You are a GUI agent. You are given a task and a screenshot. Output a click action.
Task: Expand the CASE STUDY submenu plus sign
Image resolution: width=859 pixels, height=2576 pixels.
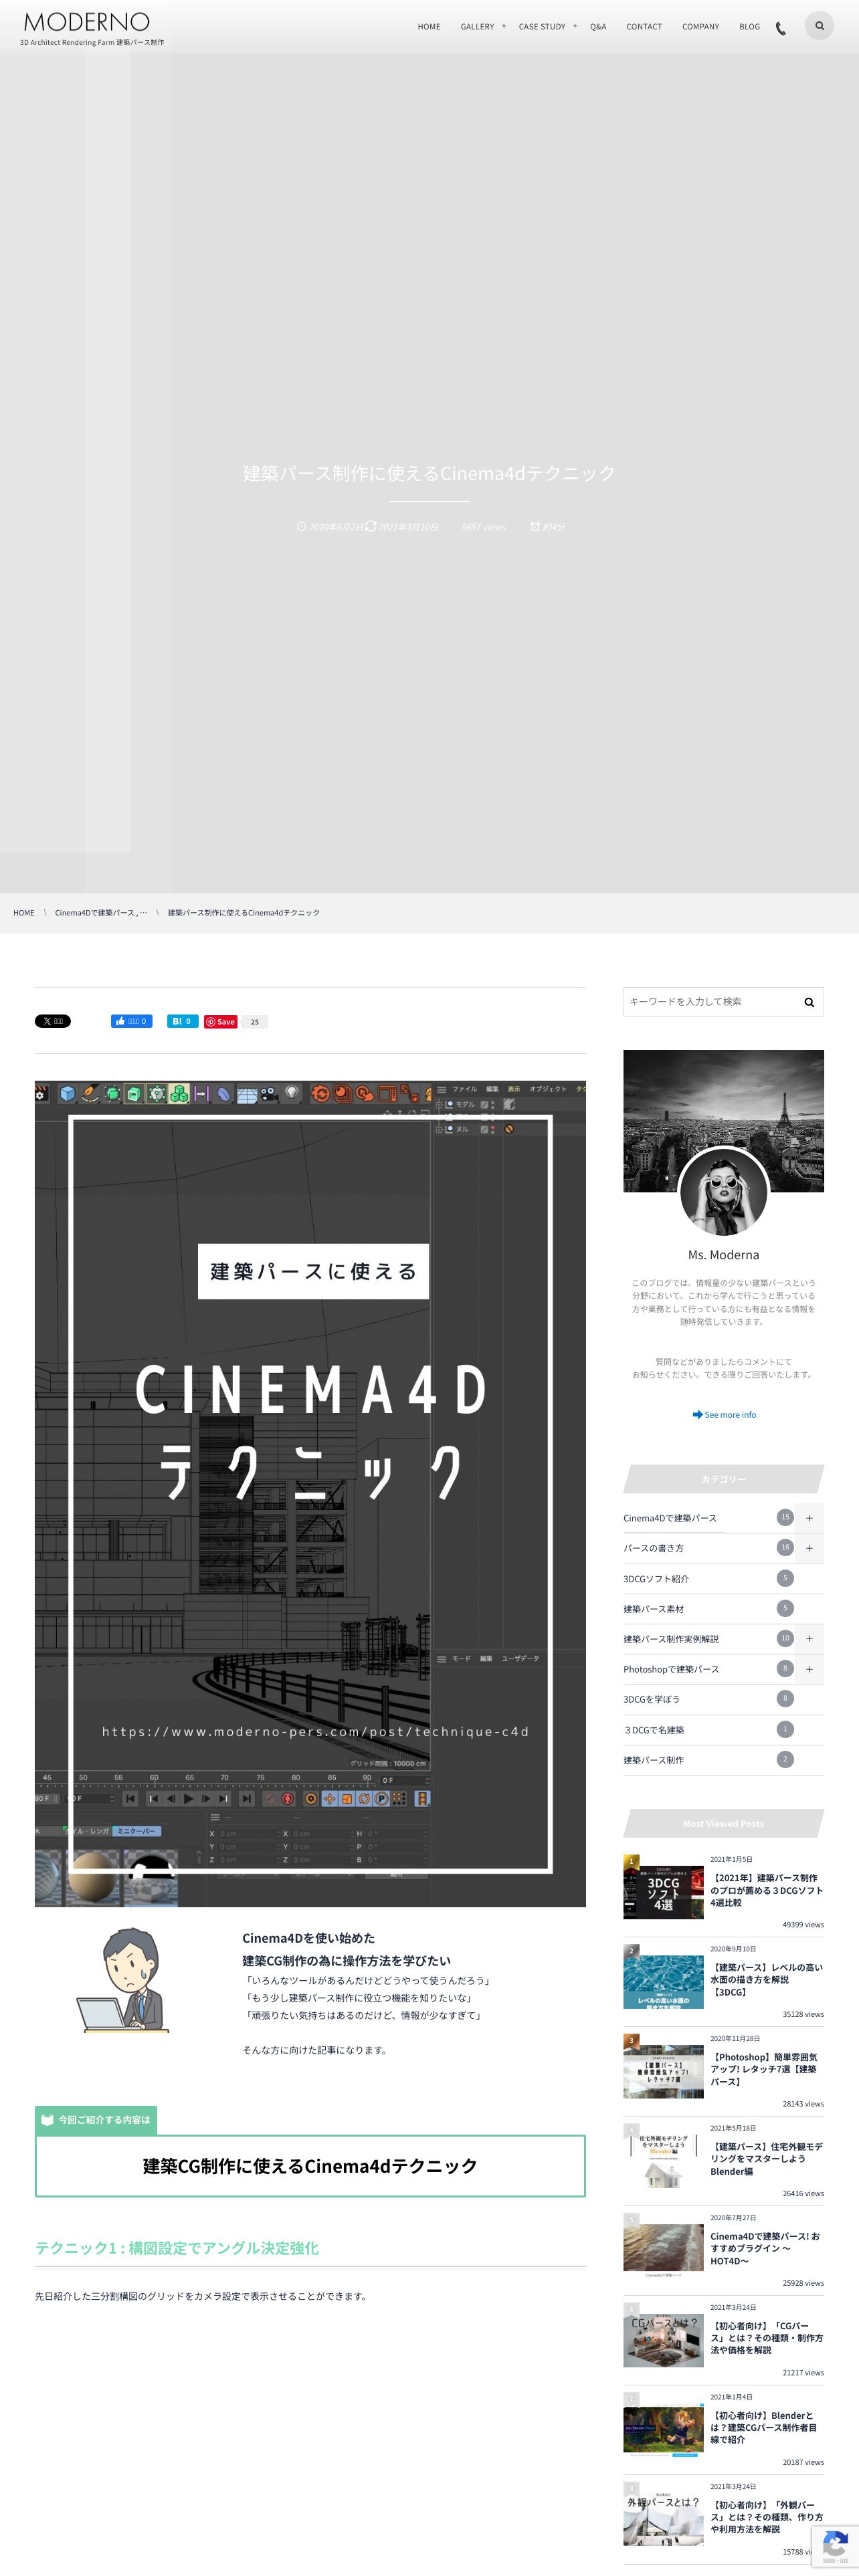575,26
